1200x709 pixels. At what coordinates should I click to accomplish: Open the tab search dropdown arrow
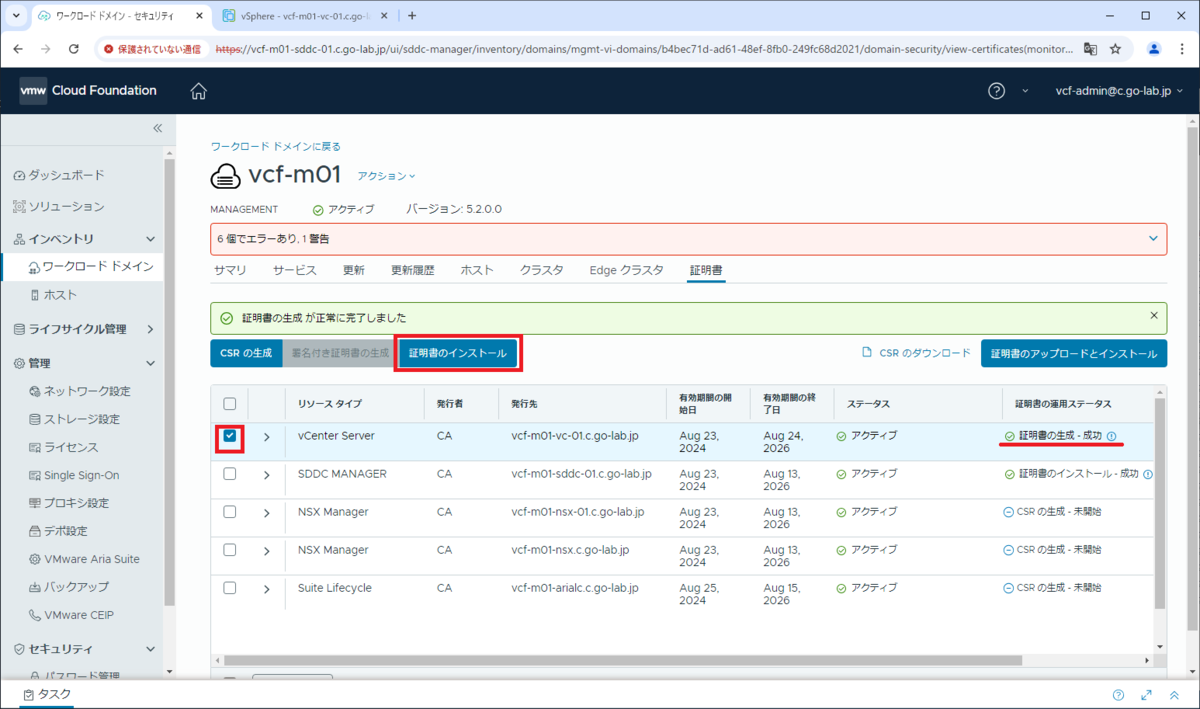coord(16,16)
